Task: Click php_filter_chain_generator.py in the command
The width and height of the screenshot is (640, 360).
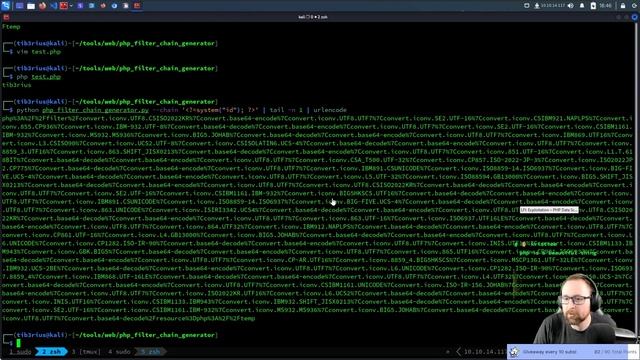Action: pos(96,110)
